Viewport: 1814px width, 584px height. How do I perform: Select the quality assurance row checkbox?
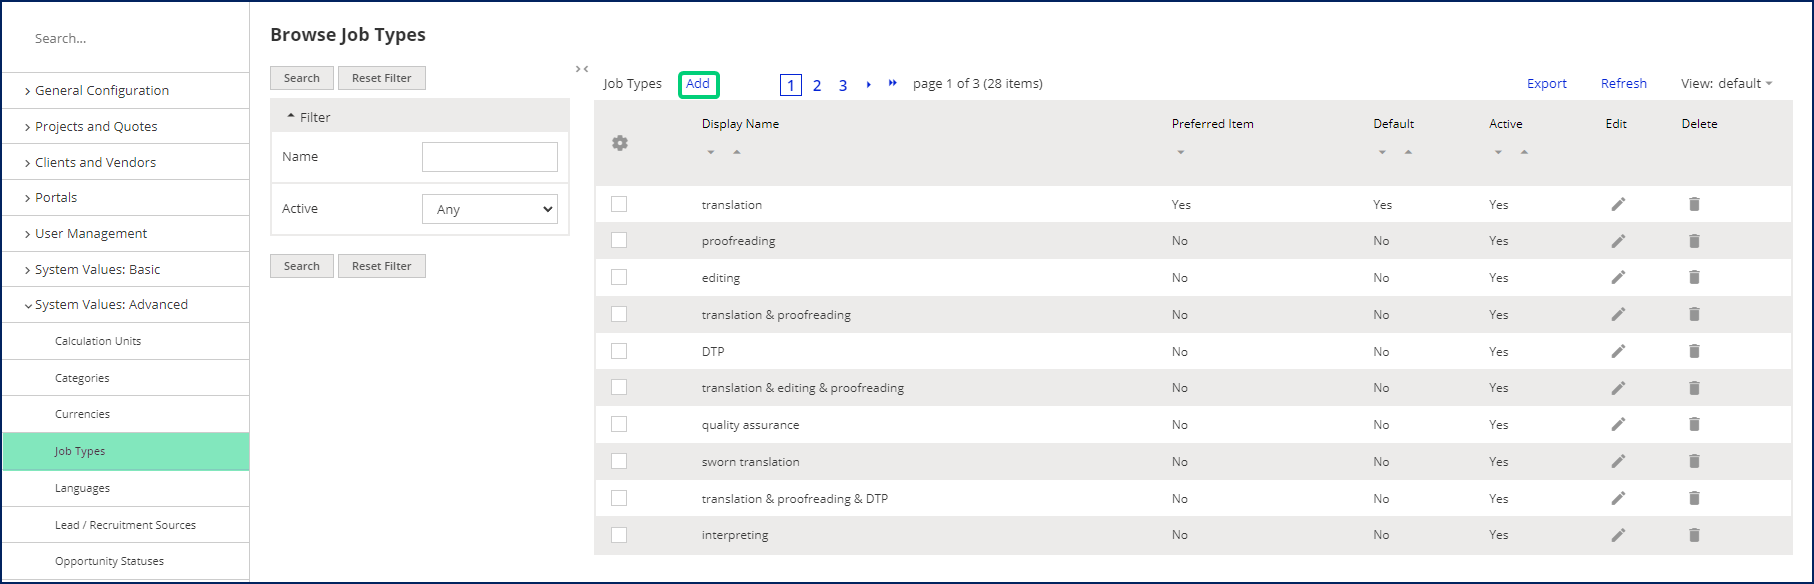coord(619,424)
